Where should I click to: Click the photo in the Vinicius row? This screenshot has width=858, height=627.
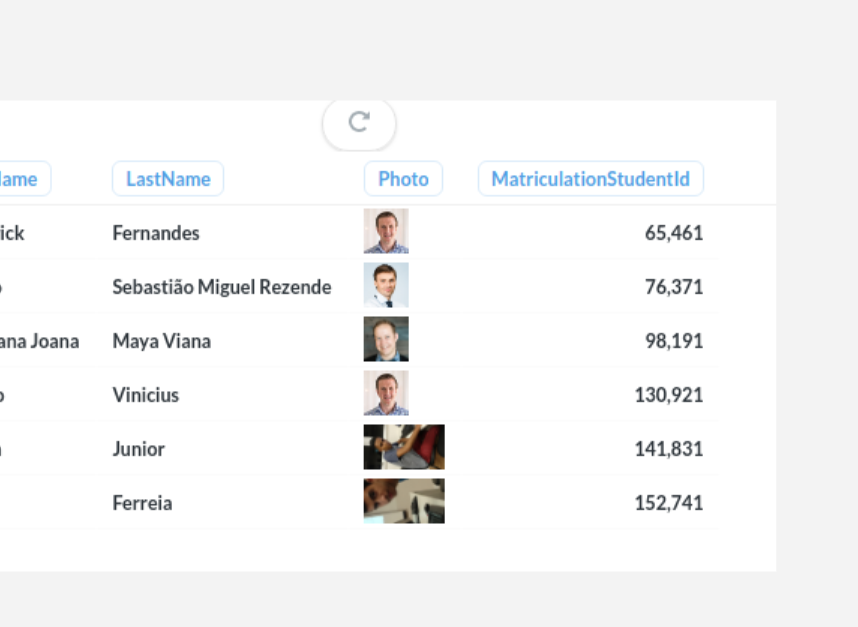[387, 392]
